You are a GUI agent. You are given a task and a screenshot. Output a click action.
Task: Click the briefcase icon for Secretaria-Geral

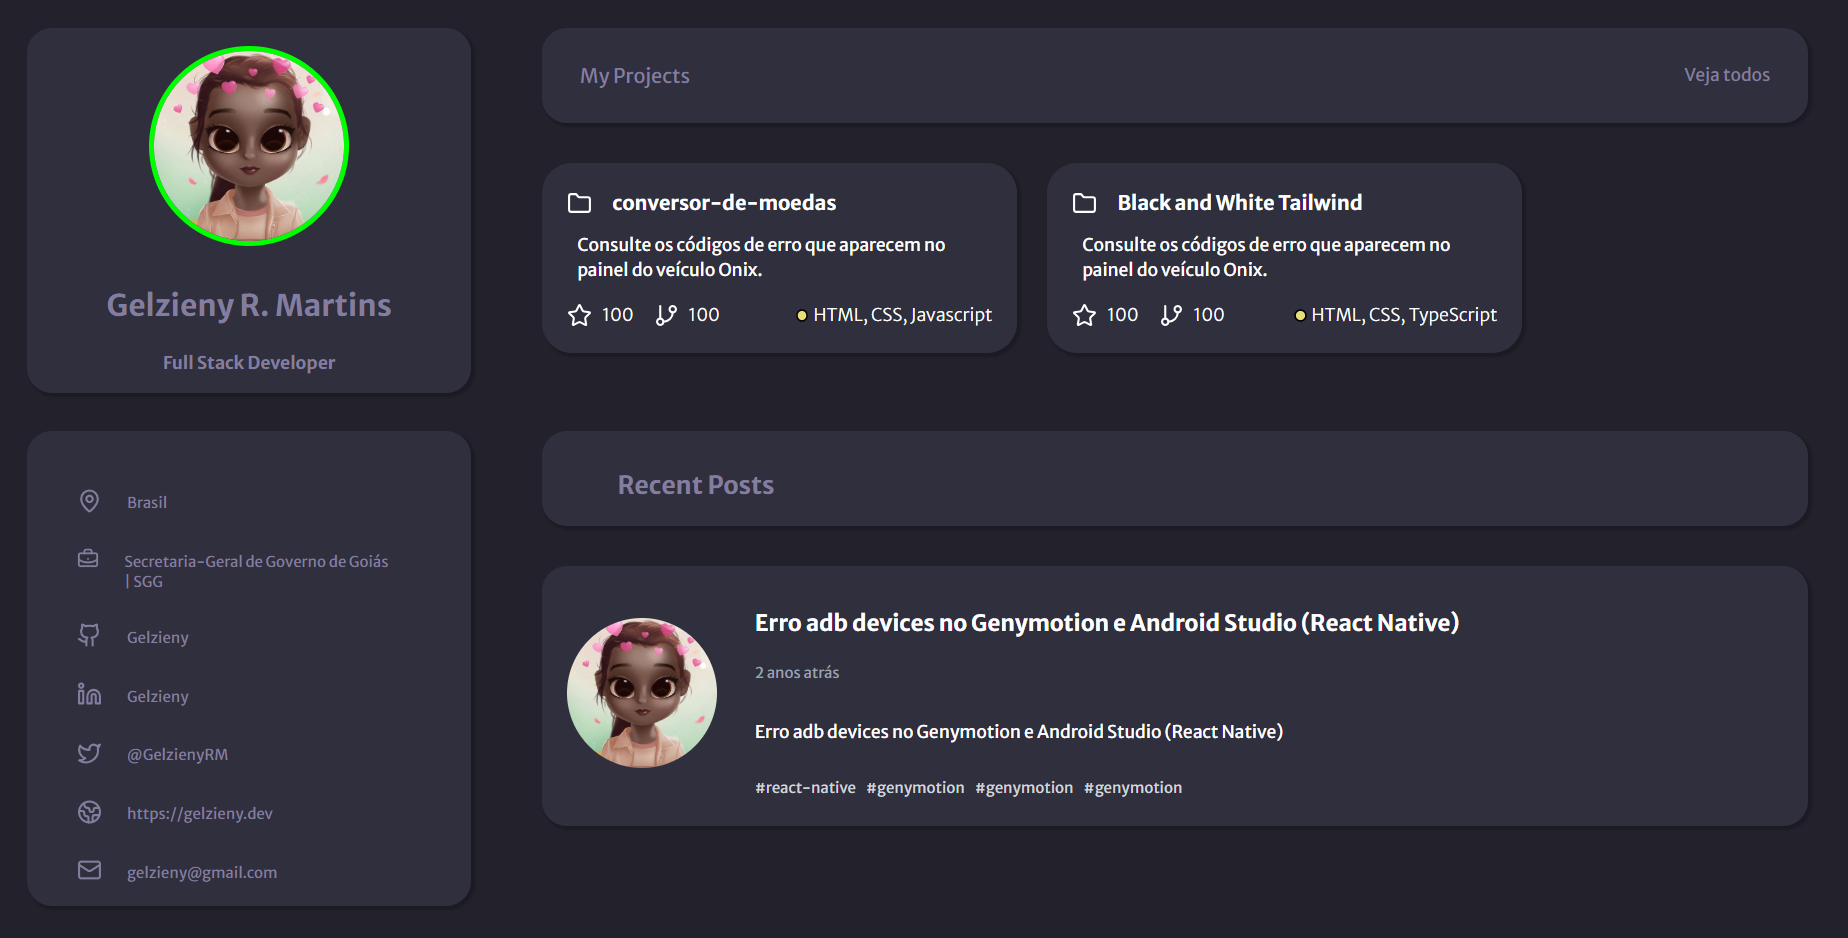pyautogui.click(x=88, y=558)
